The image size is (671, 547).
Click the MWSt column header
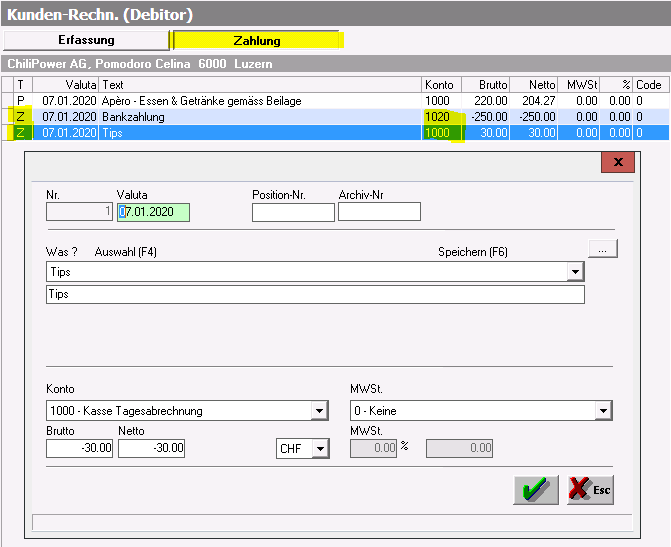click(x=578, y=85)
